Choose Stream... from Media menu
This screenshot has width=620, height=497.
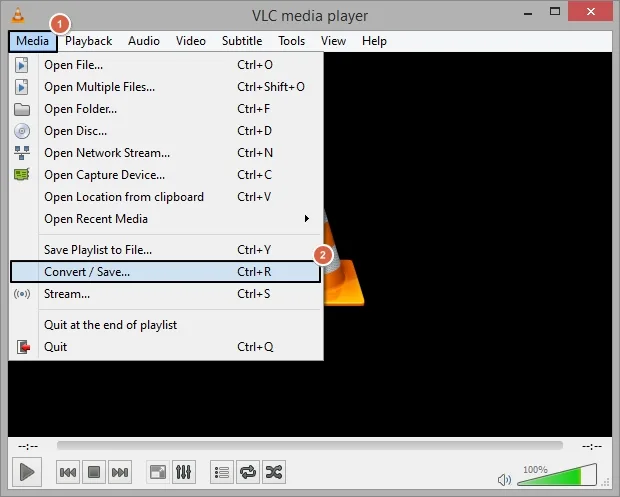(166, 294)
